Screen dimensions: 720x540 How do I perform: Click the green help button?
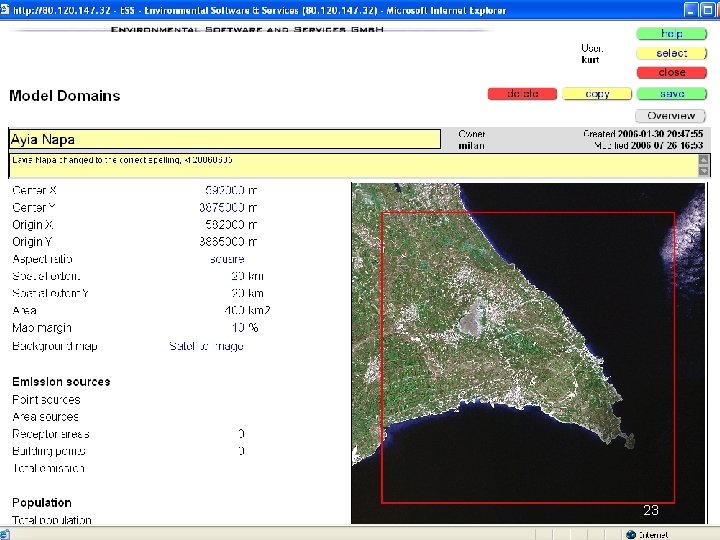(x=671, y=34)
